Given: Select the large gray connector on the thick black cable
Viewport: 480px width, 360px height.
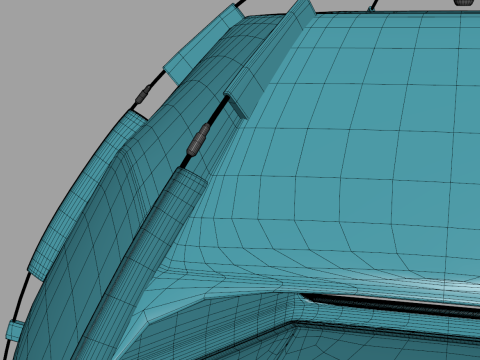Looking at the screenshot, I should point(198,140).
